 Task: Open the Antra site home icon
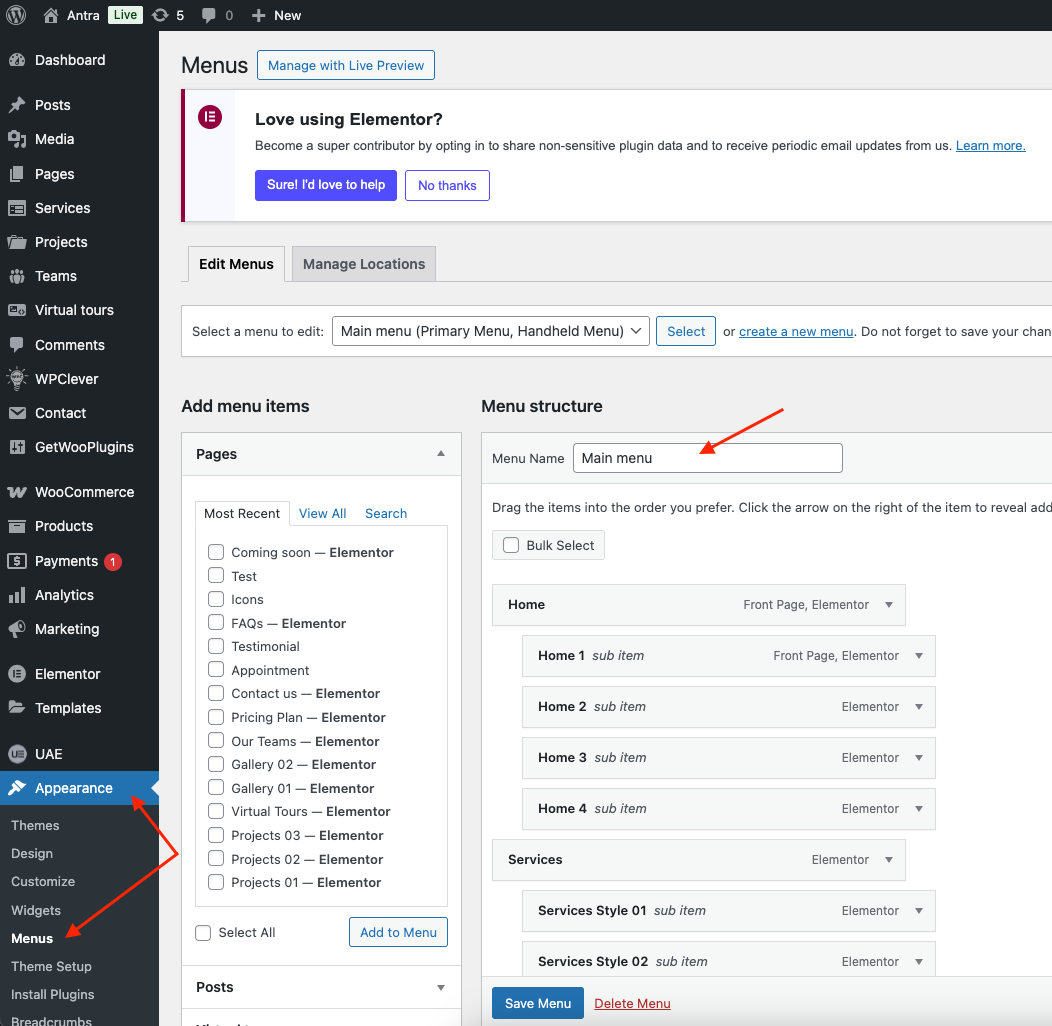(51, 15)
